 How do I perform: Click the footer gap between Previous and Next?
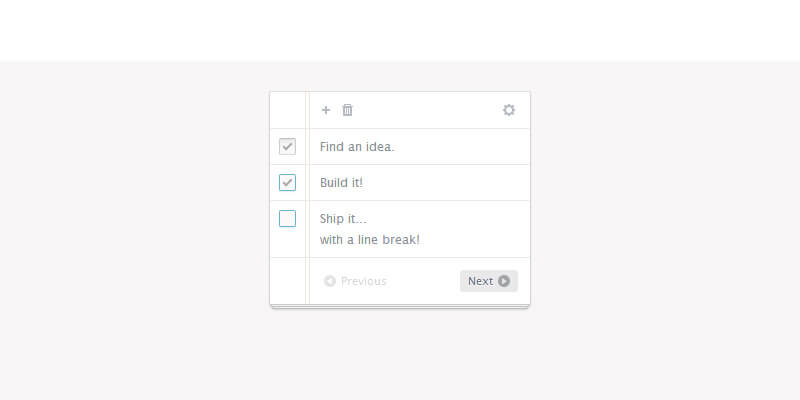tap(423, 281)
